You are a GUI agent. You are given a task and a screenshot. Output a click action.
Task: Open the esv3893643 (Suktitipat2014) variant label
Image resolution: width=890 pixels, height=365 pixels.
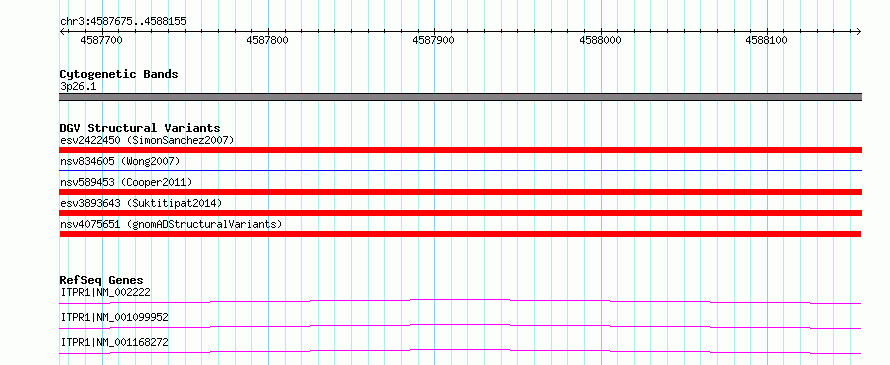(141, 203)
